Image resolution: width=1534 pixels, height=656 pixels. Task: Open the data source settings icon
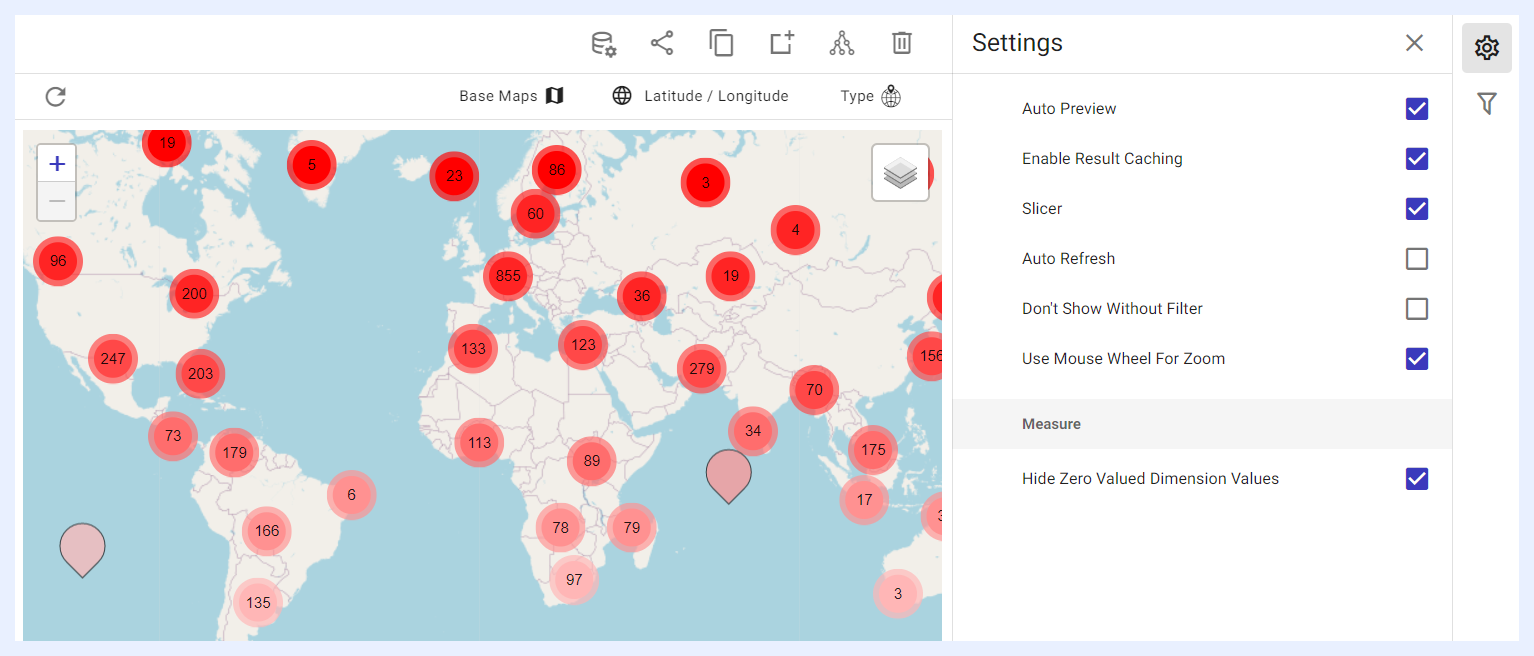point(603,43)
